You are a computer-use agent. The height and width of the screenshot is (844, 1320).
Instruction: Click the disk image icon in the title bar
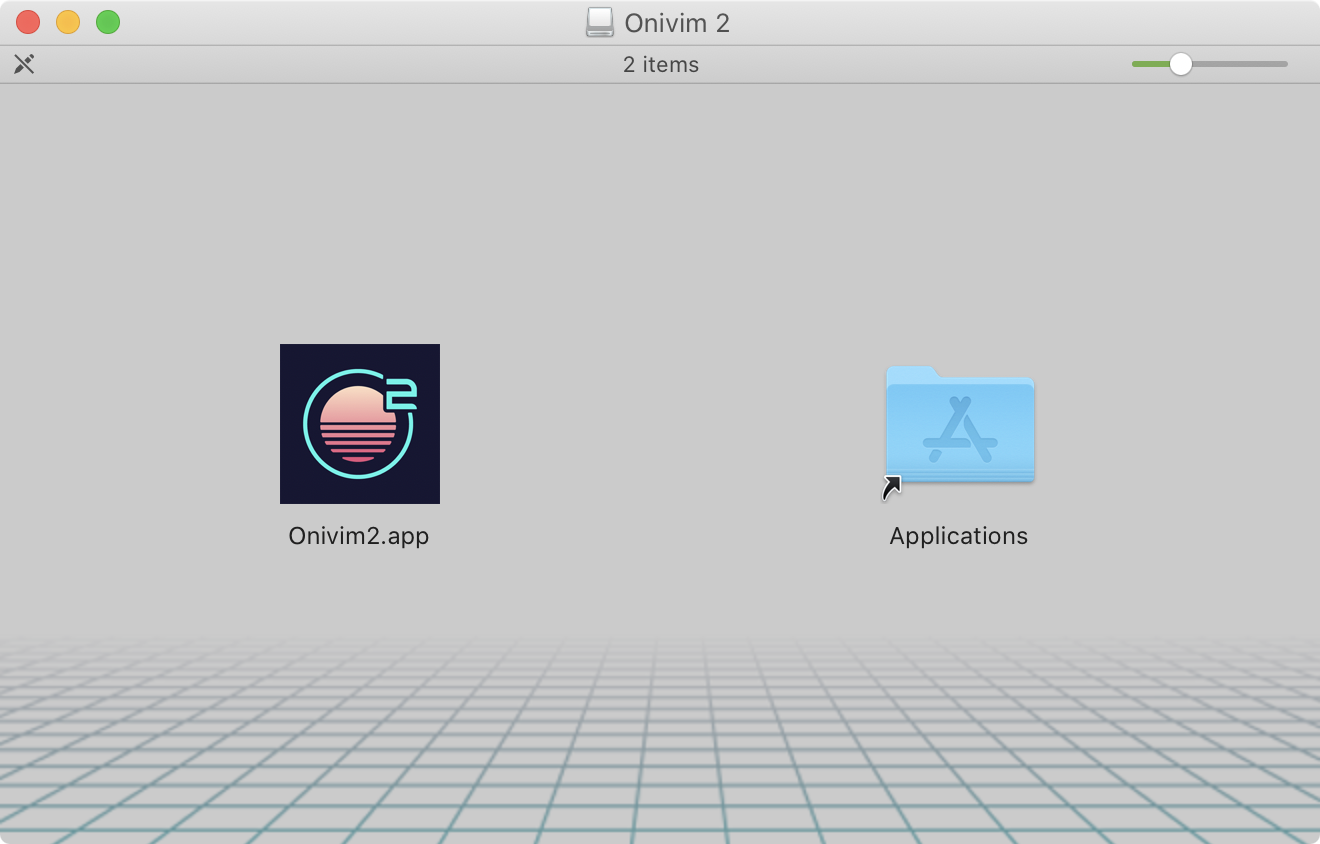click(599, 22)
